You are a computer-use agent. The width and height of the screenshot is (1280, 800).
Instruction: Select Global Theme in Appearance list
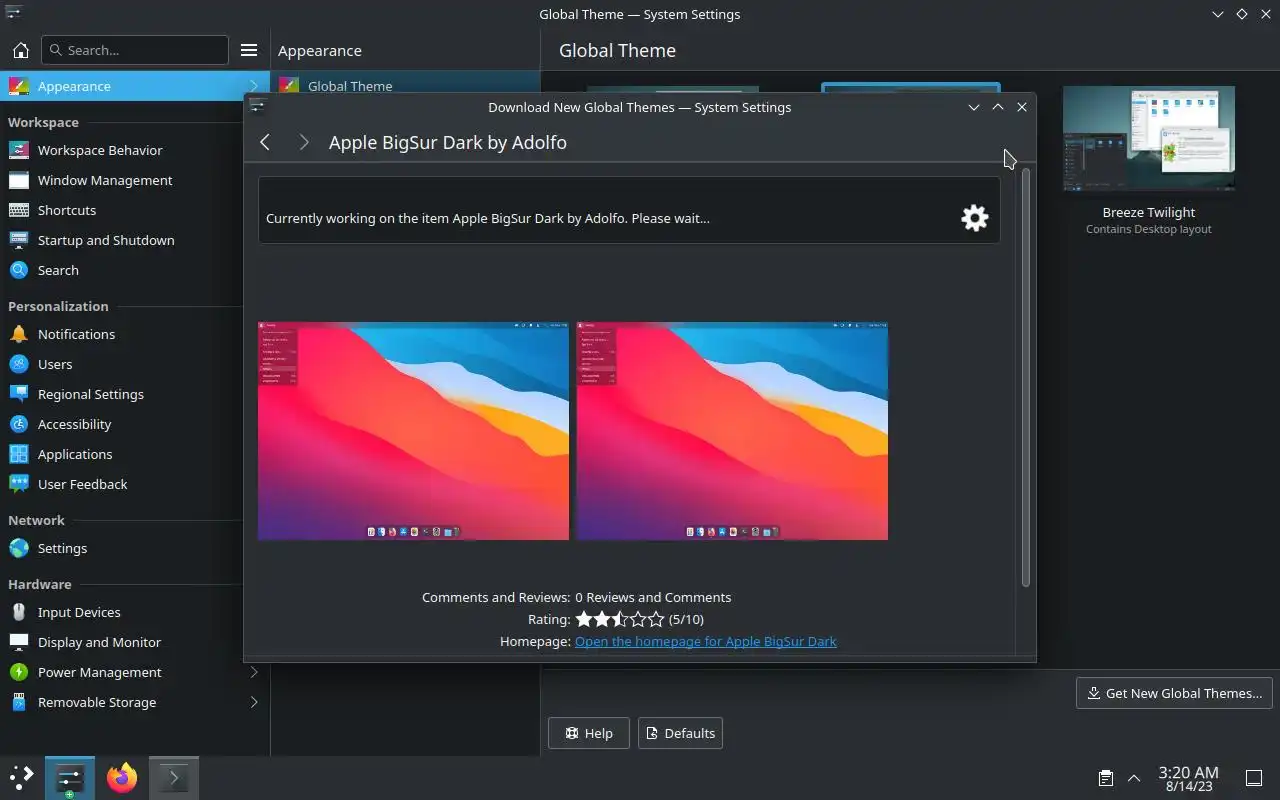coord(405,86)
